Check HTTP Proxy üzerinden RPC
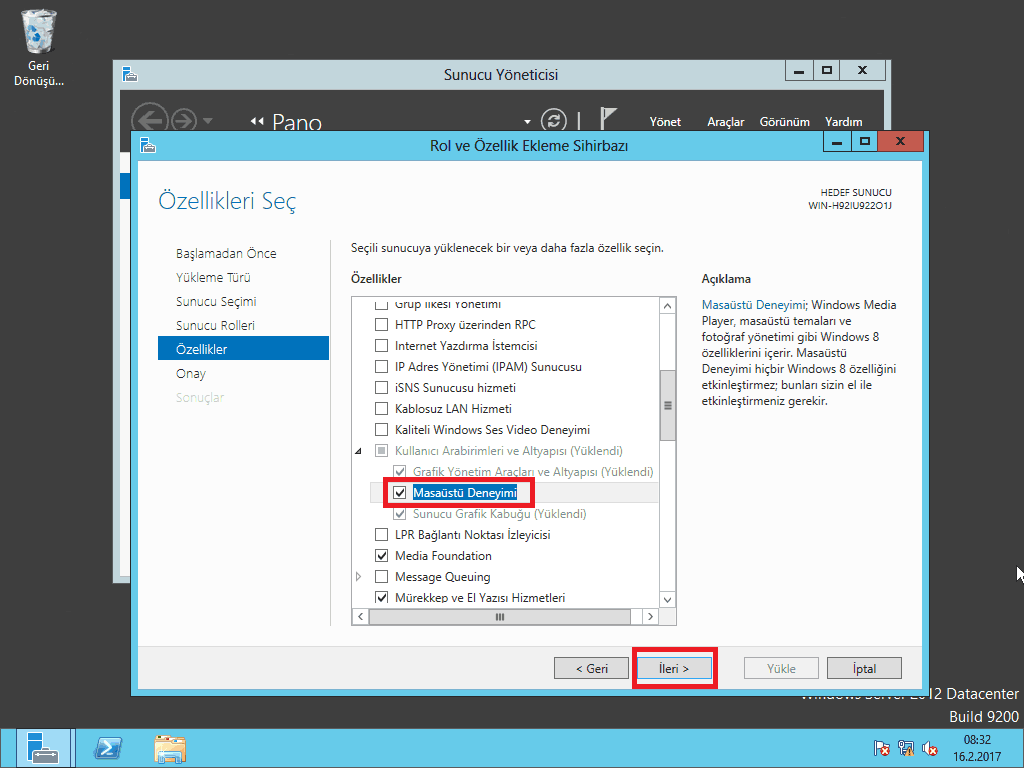The width and height of the screenshot is (1024, 768). coord(381,325)
